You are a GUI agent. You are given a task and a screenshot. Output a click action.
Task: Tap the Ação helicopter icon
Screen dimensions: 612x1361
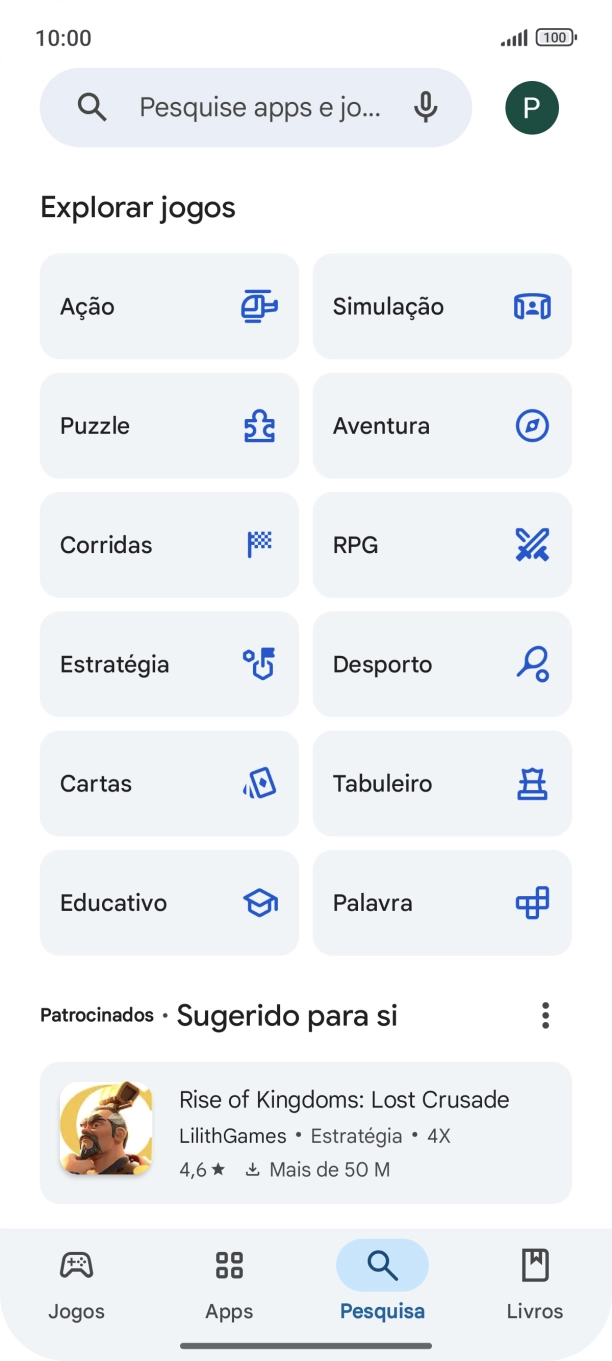click(x=257, y=306)
